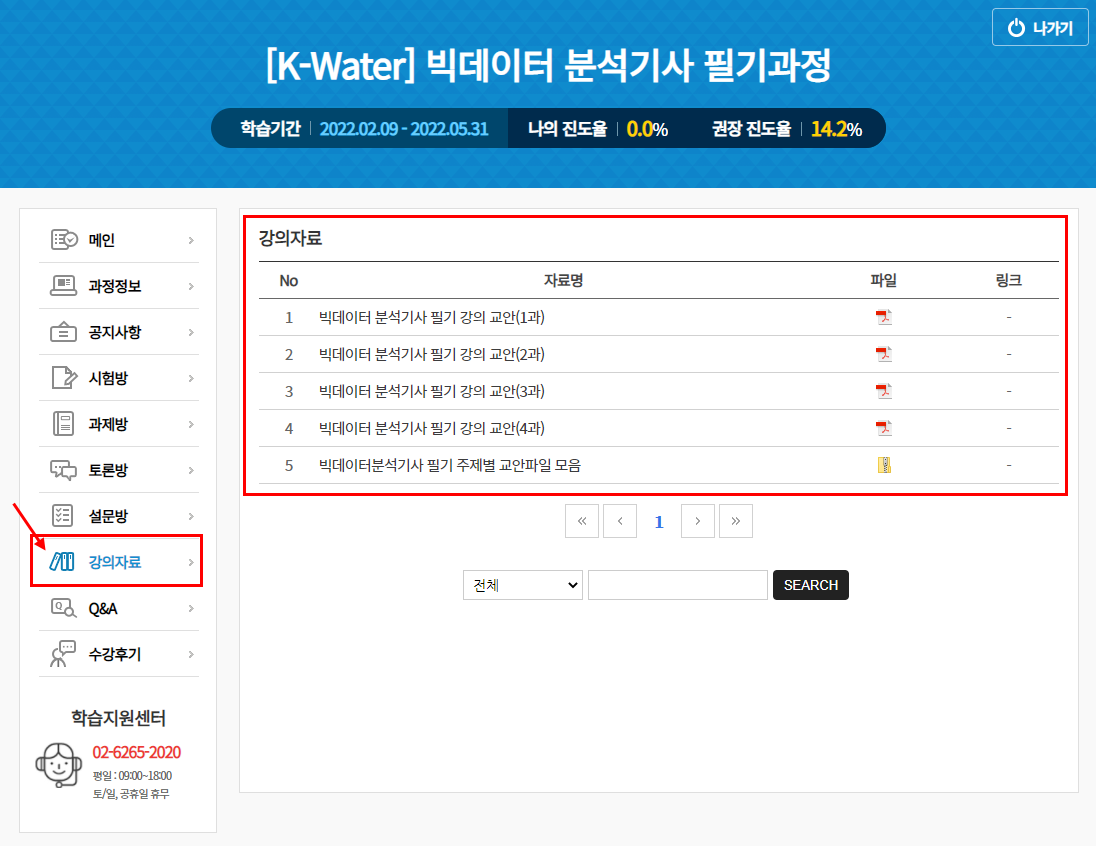Screen dimensions: 1096x846
Task: Open the 메인 menu item
Action: [119, 240]
